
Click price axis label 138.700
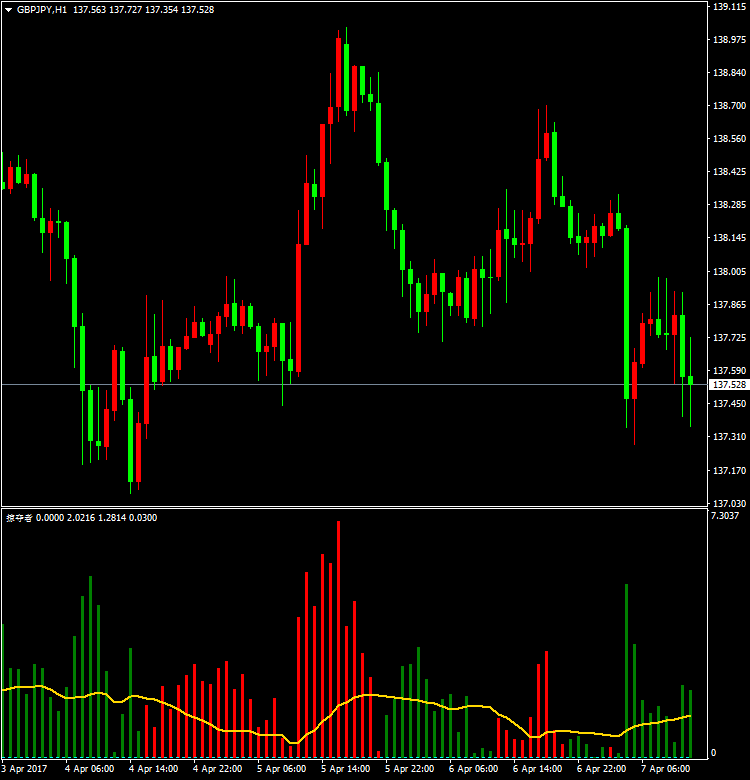(730, 105)
